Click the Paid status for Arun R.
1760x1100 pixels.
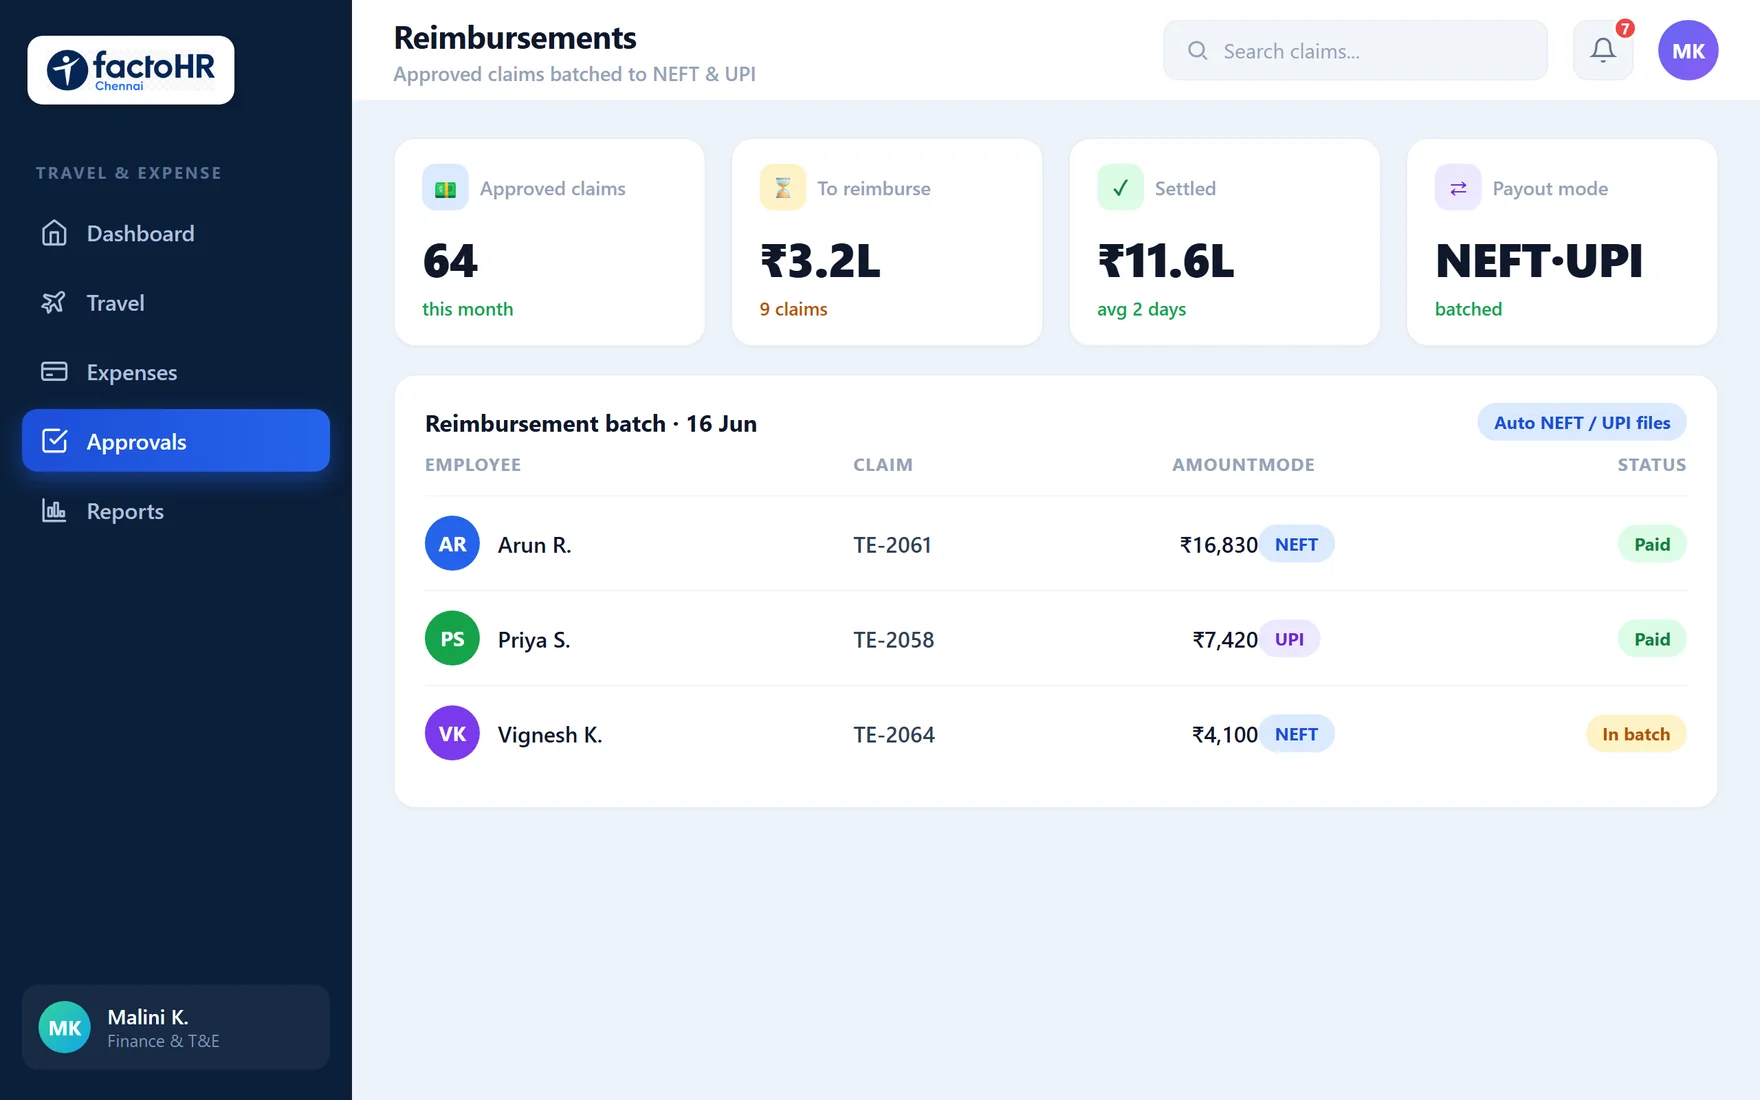pyautogui.click(x=1652, y=544)
